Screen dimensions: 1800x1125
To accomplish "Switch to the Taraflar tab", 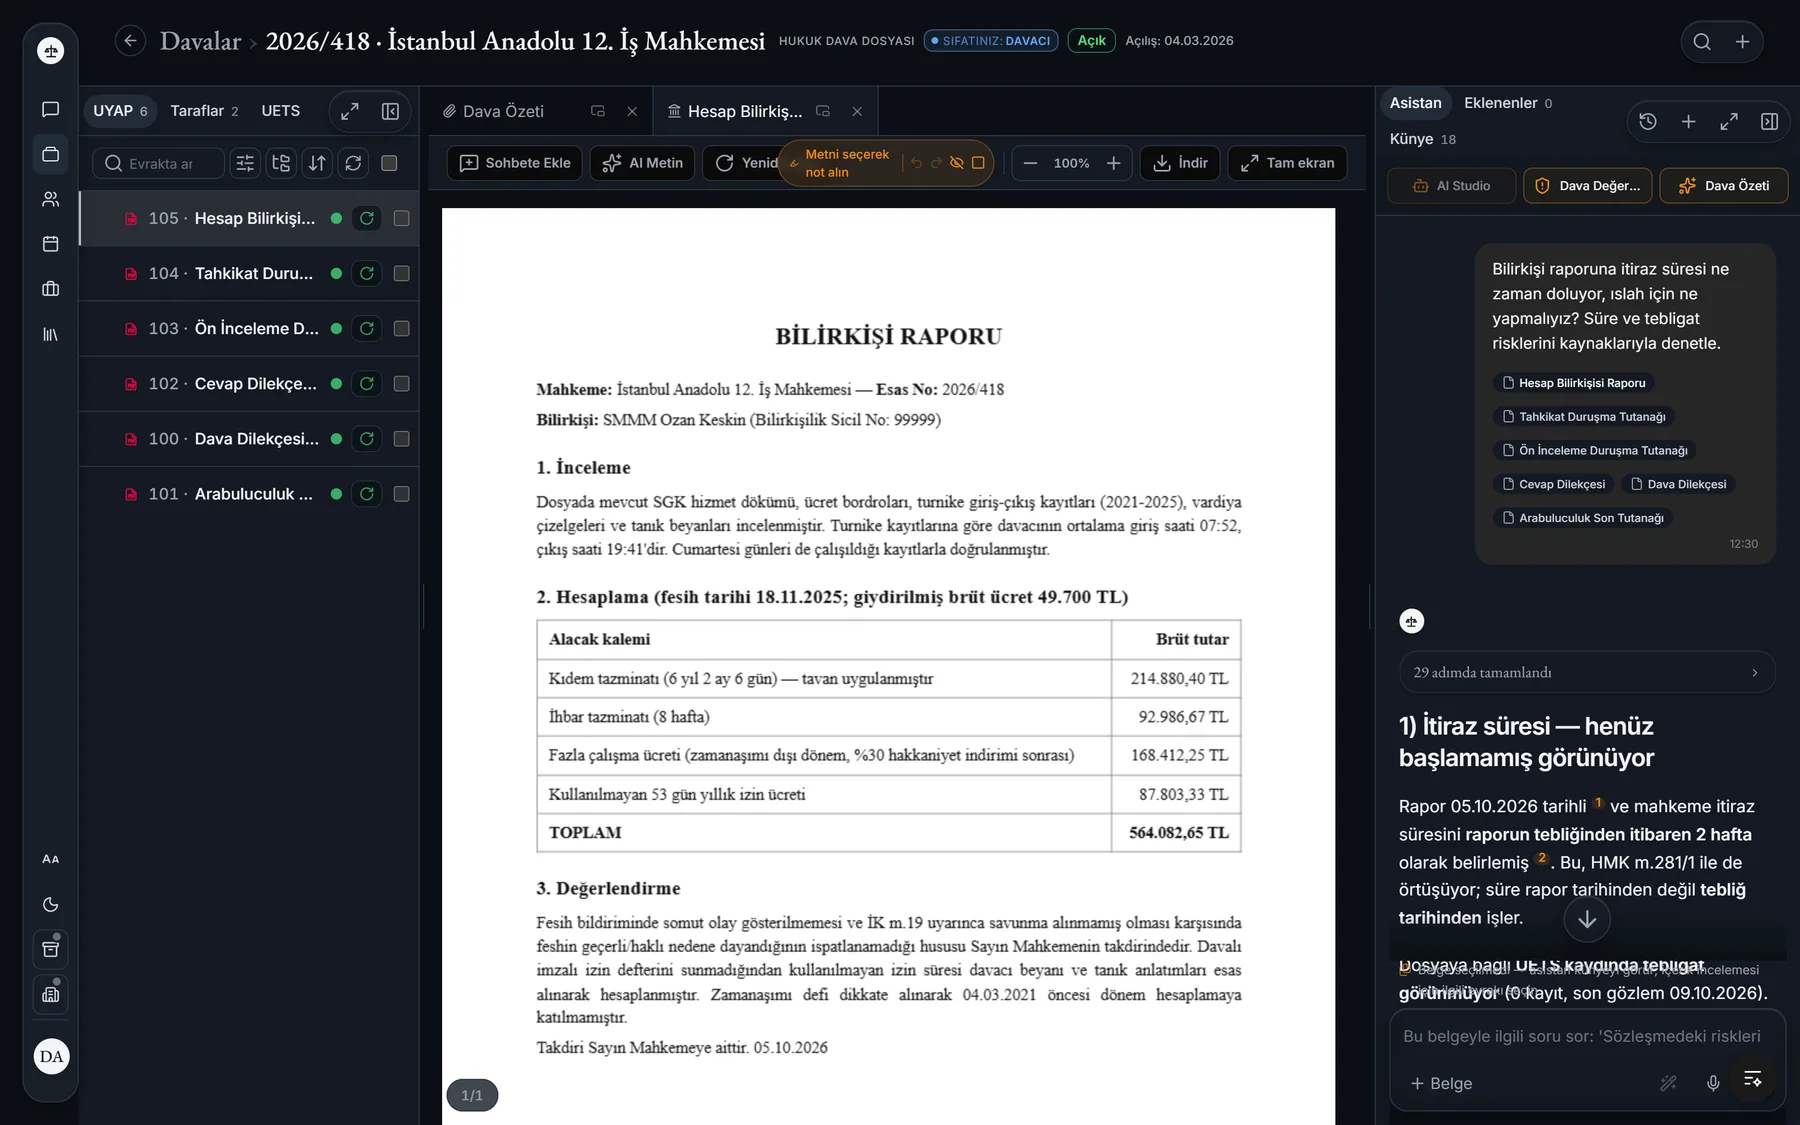I will coord(204,111).
